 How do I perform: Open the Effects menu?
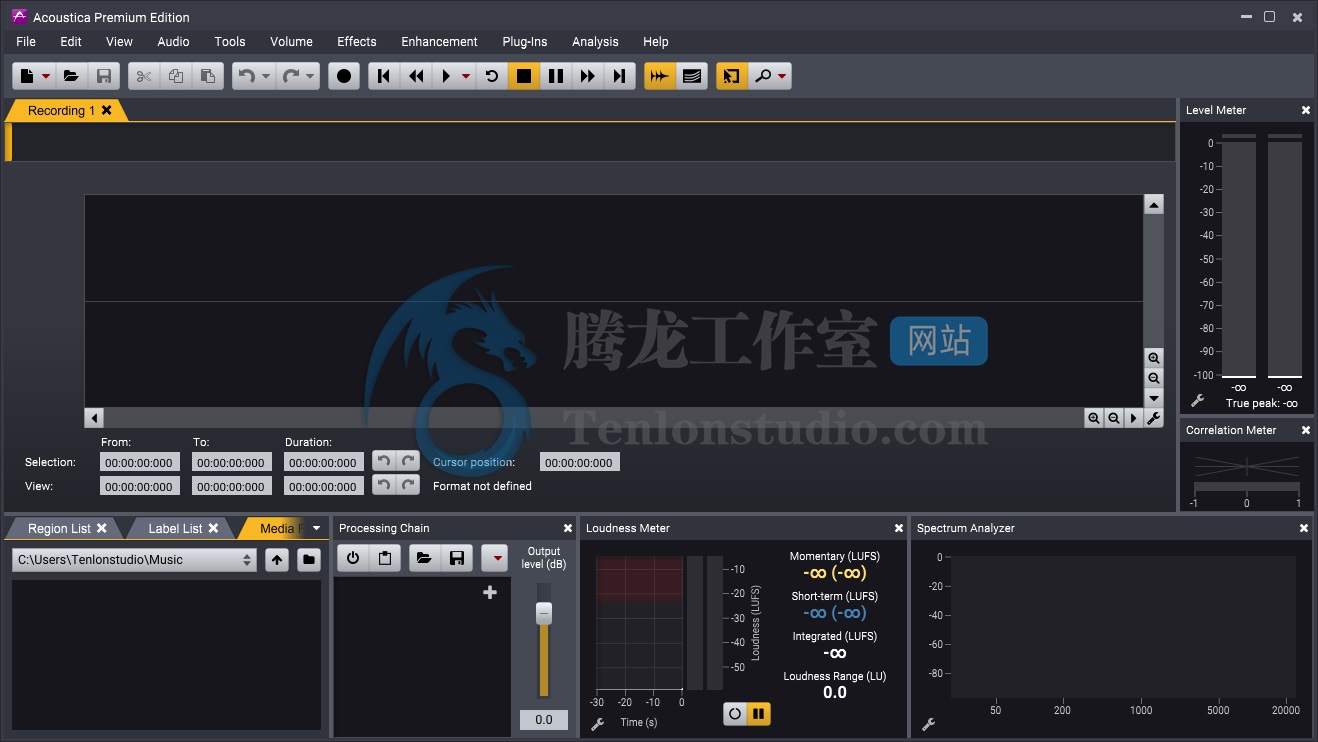357,41
